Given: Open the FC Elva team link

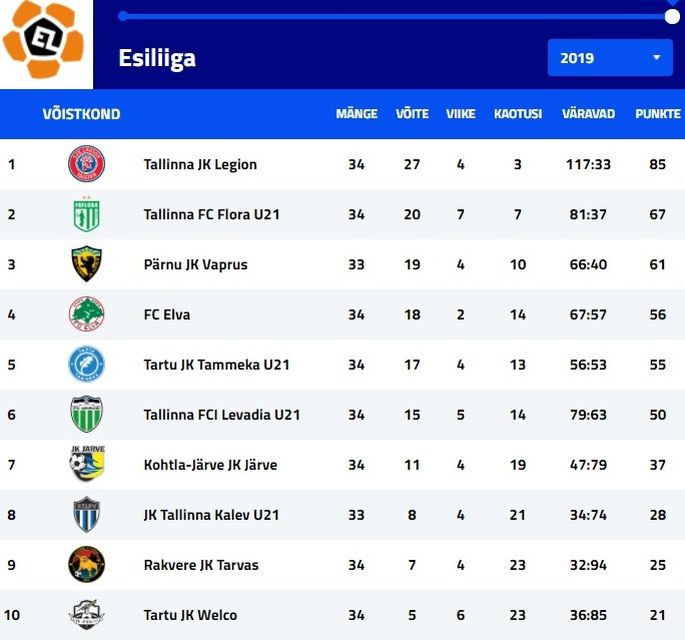Looking at the screenshot, I should tap(167, 315).
